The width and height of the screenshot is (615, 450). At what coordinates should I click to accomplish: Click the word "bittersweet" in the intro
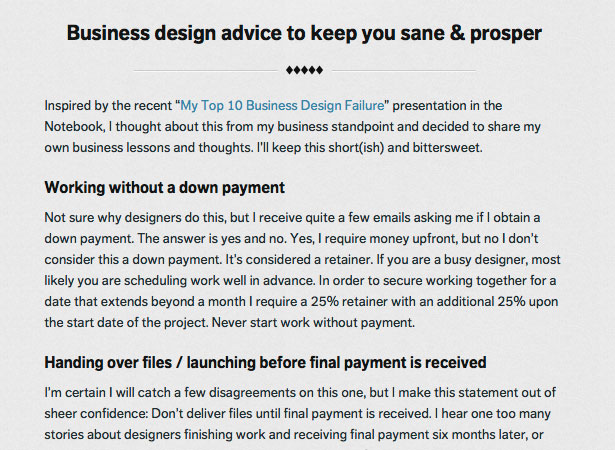[446, 148]
